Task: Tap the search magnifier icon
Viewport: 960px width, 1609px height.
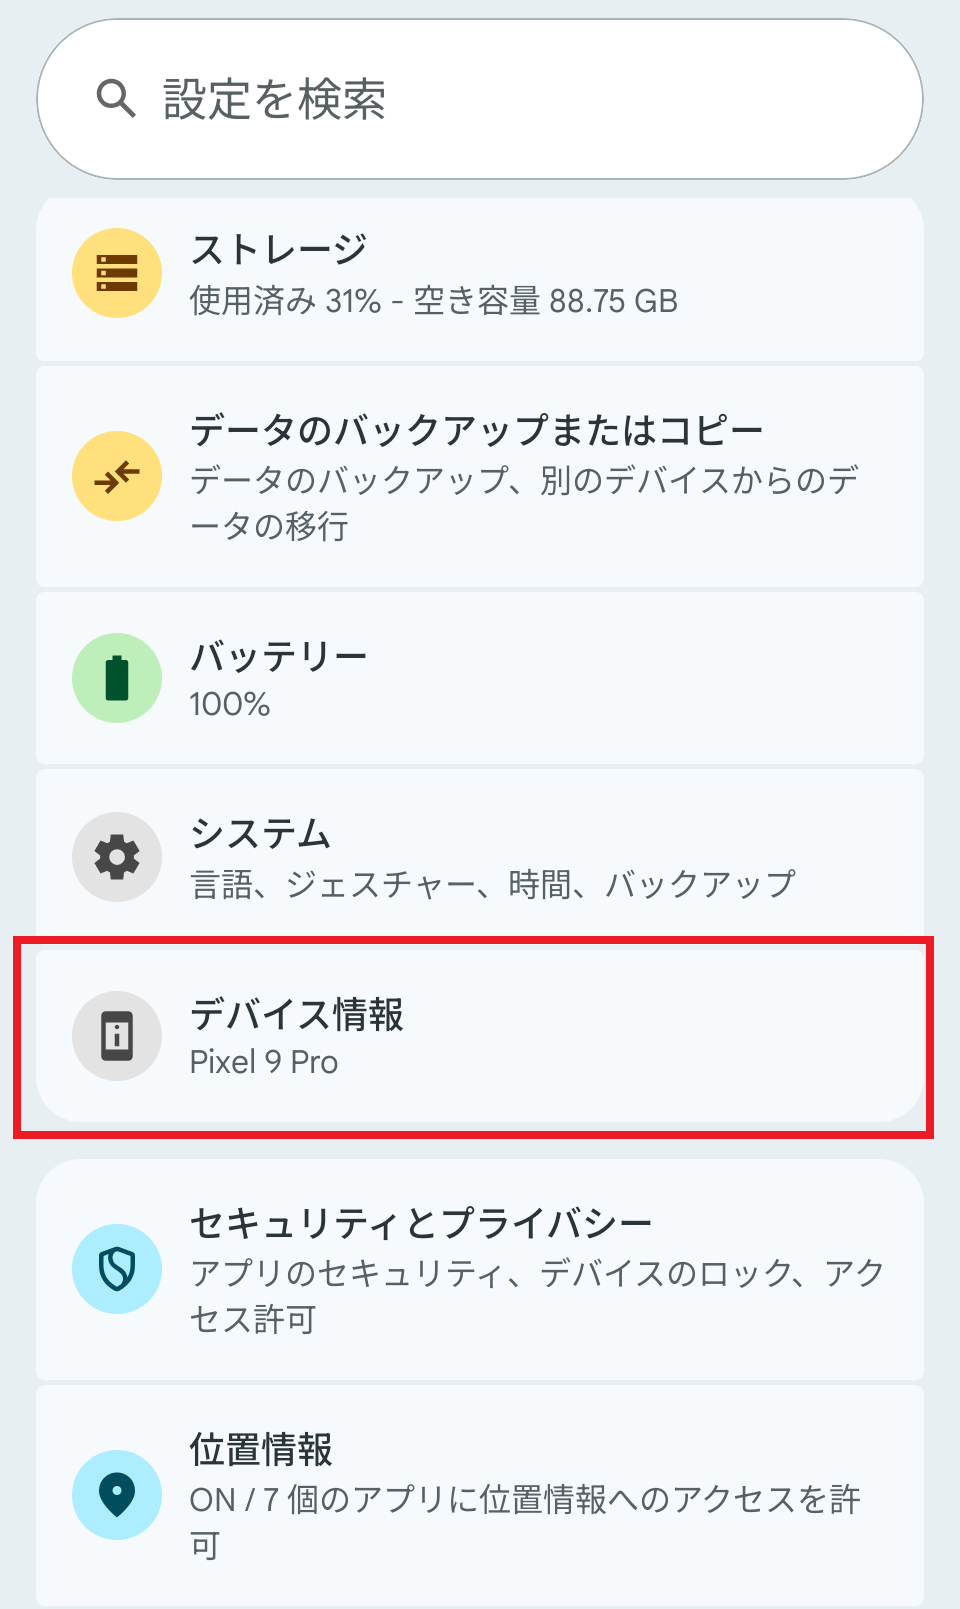Action: (116, 99)
